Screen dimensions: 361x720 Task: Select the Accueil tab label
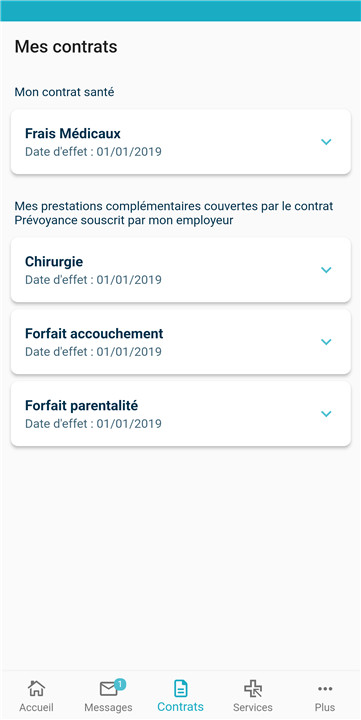36,707
